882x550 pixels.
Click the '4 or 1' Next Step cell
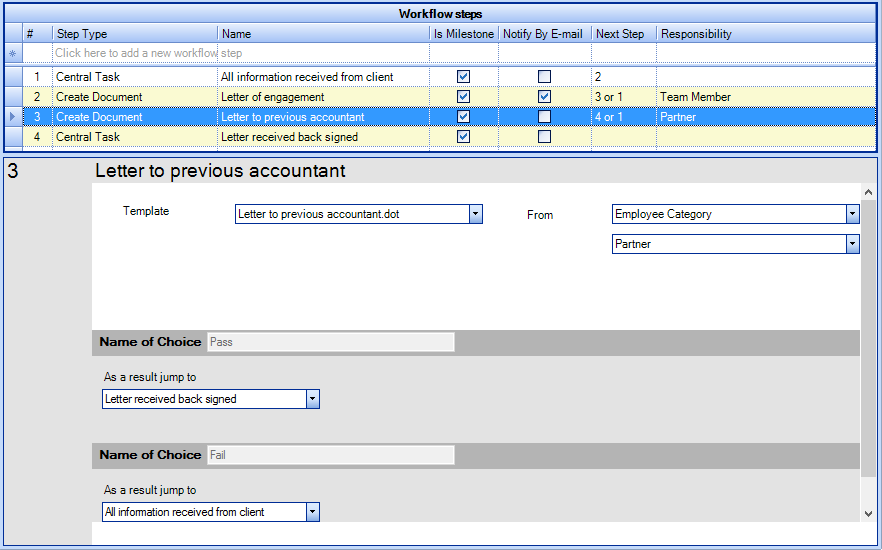pos(624,117)
